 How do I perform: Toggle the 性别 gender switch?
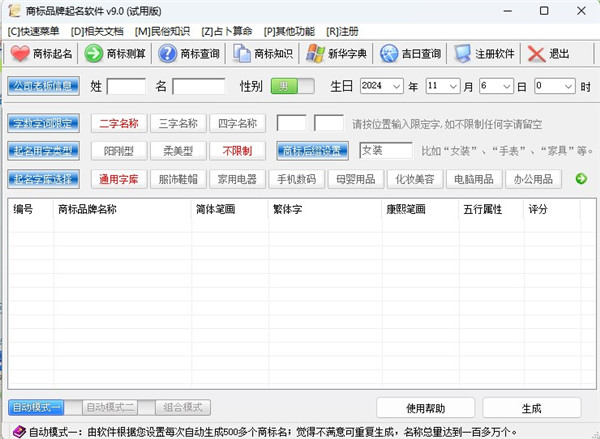pyautogui.click(x=293, y=86)
